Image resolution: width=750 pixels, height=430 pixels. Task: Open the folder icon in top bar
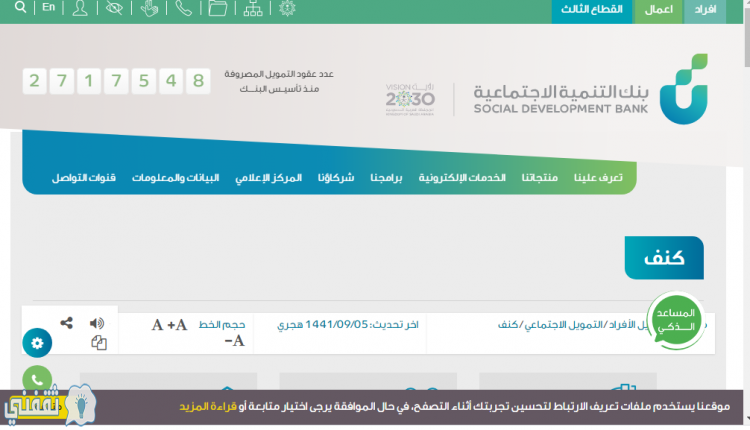(x=218, y=8)
